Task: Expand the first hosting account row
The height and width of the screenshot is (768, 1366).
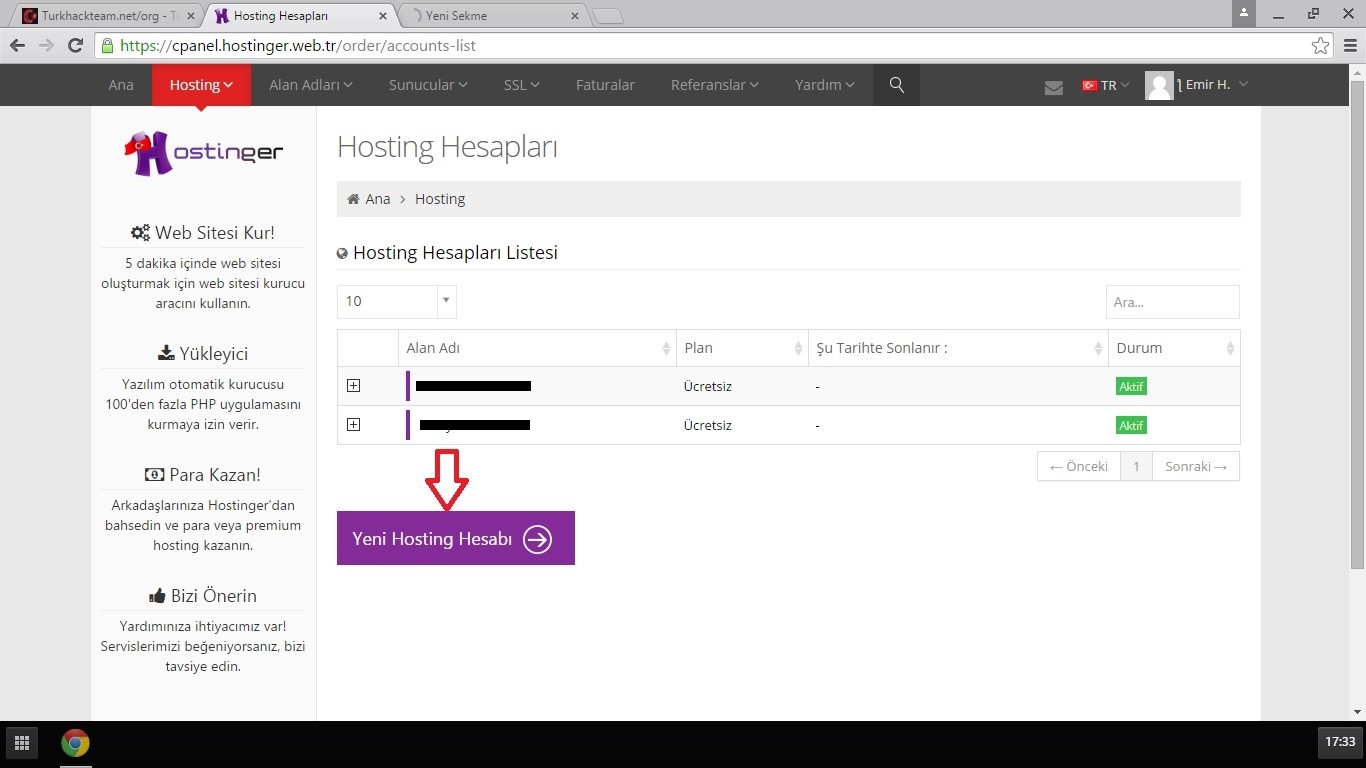Action: (353, 386)
